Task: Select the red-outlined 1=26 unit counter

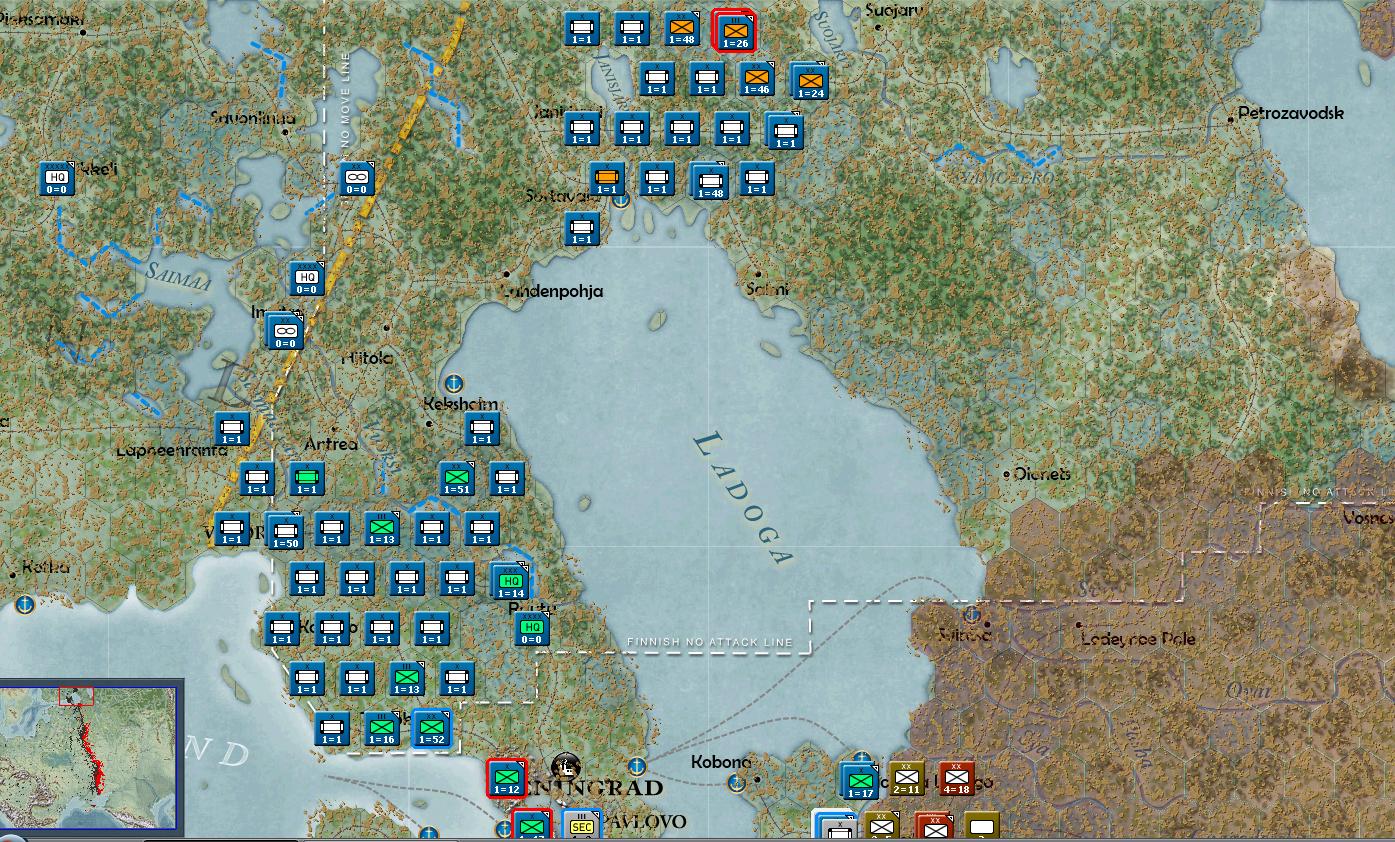Action: click(734, 32)
